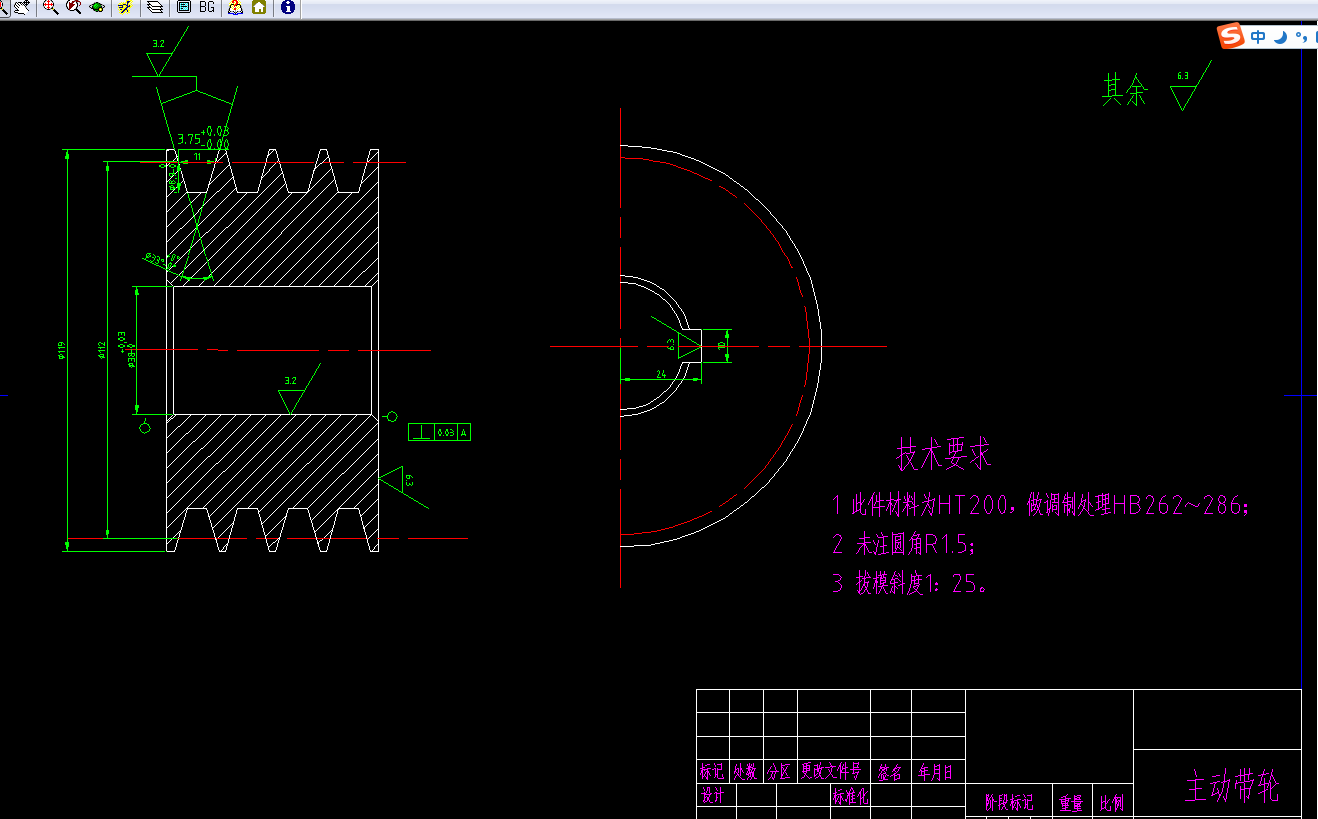Toggle the 中 Chinese/English input mode
The image size is (1318, 819).
pos(1258,37)
